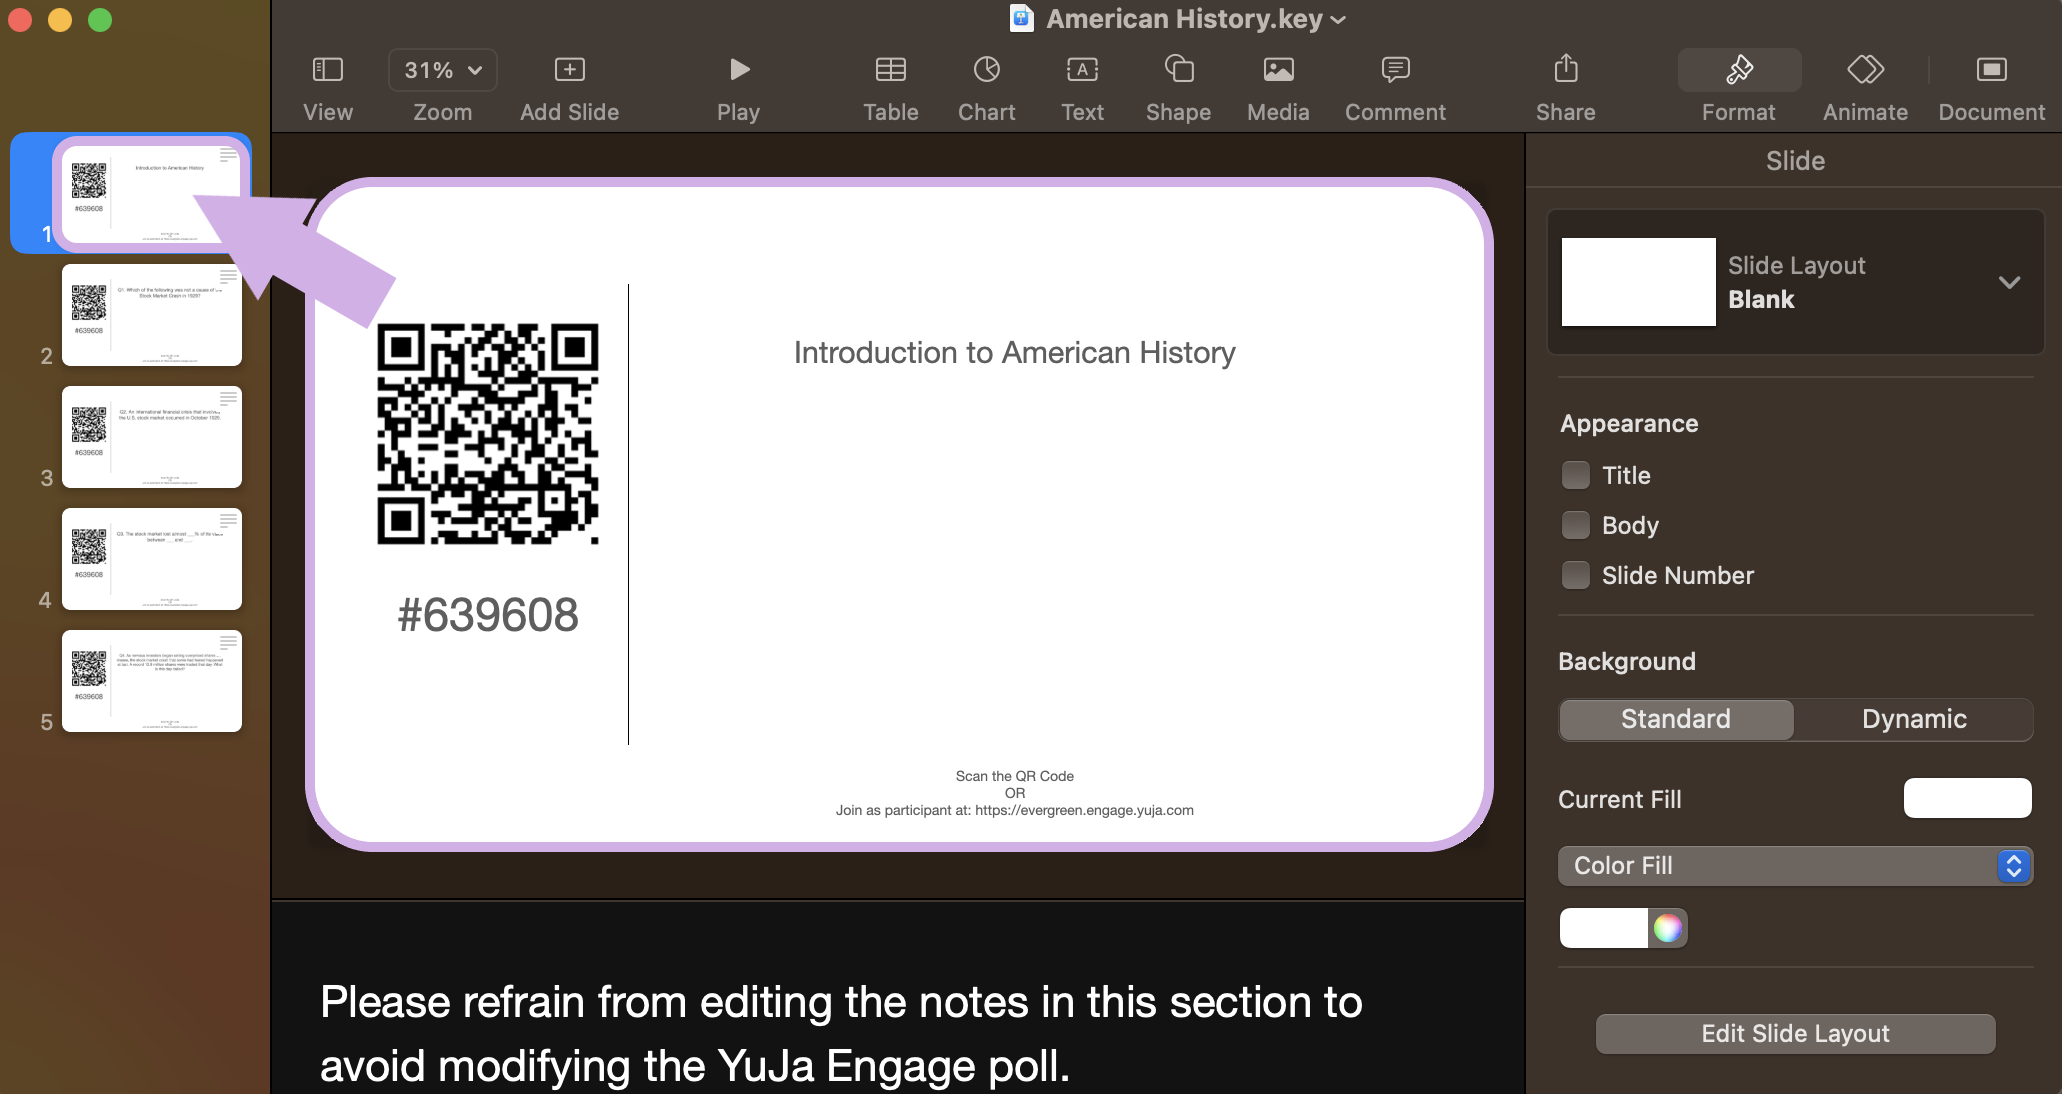The image size is (2062, 1094).
Task: Toggle the Slide Number checkbox
Action: (1576, 575)
